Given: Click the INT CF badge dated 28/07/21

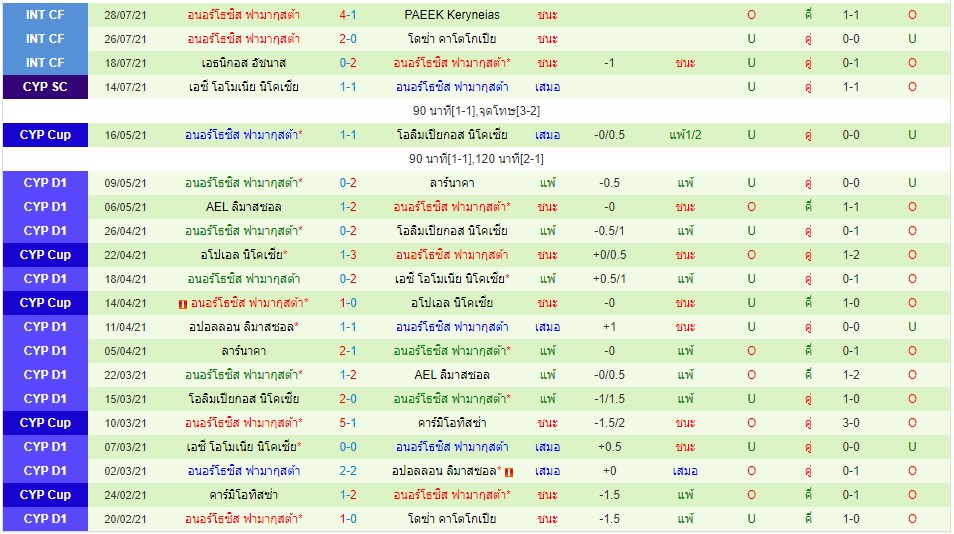Looking at the screenshot, I should click(45, 15).
